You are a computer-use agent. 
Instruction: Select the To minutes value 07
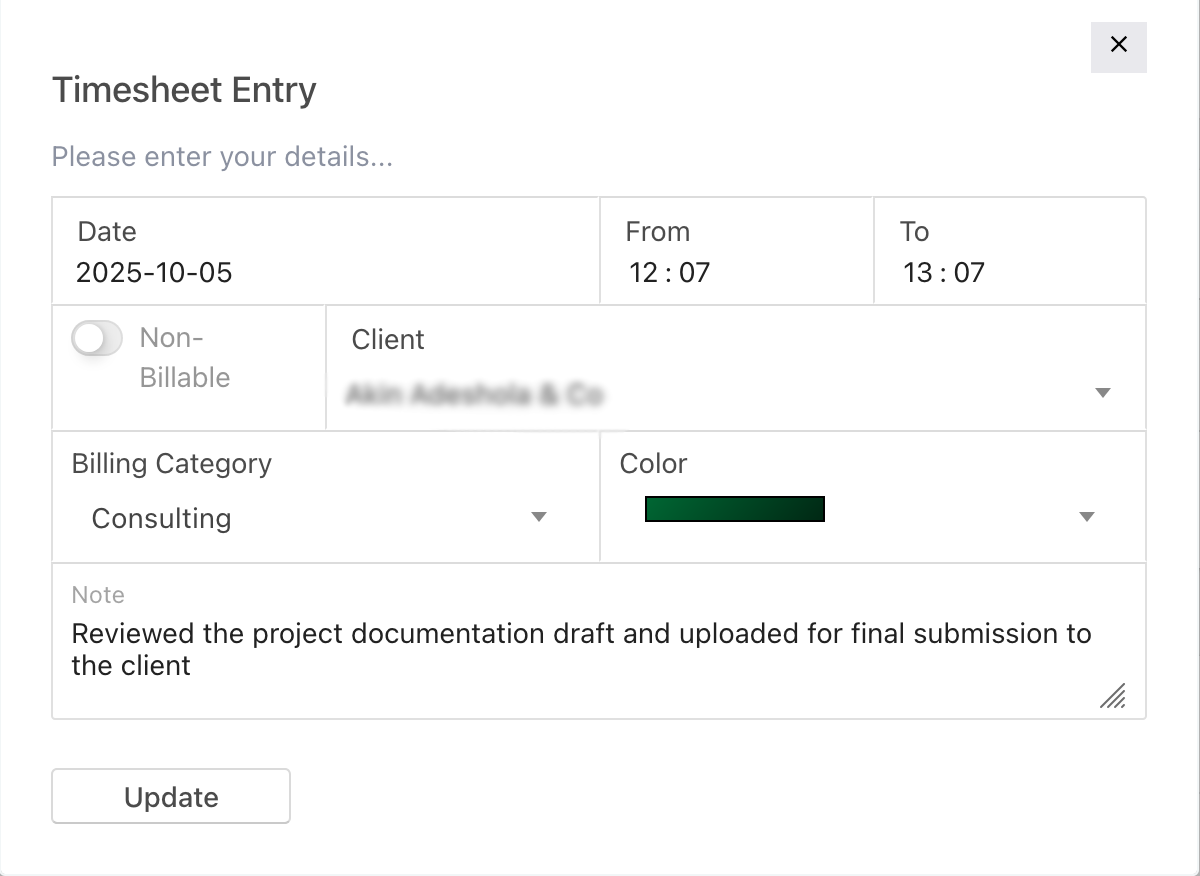[969, 273]
